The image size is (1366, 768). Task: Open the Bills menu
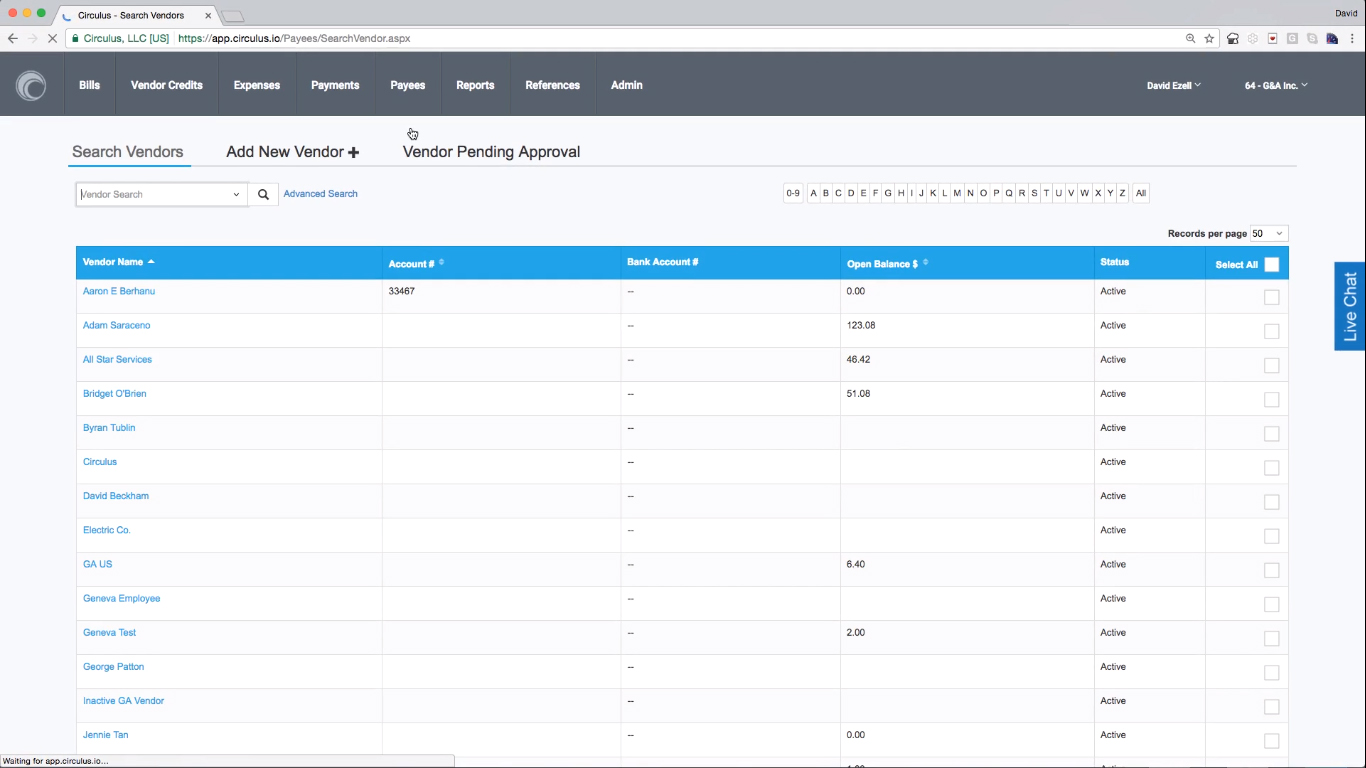[90, 85]
